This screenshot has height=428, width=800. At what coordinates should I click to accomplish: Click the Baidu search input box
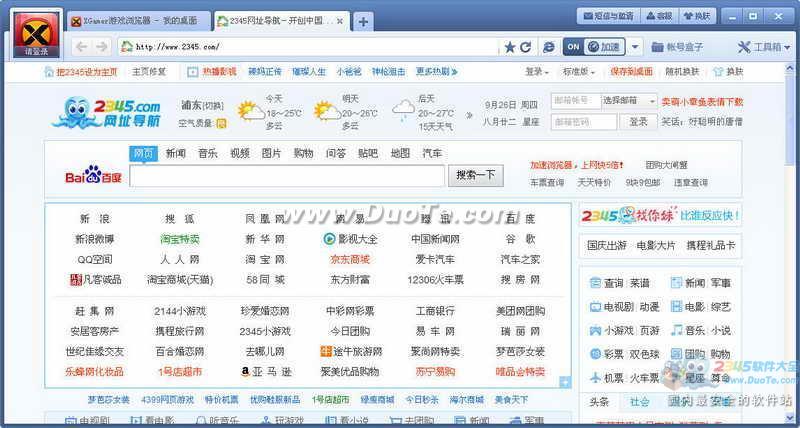pos(287,175)
